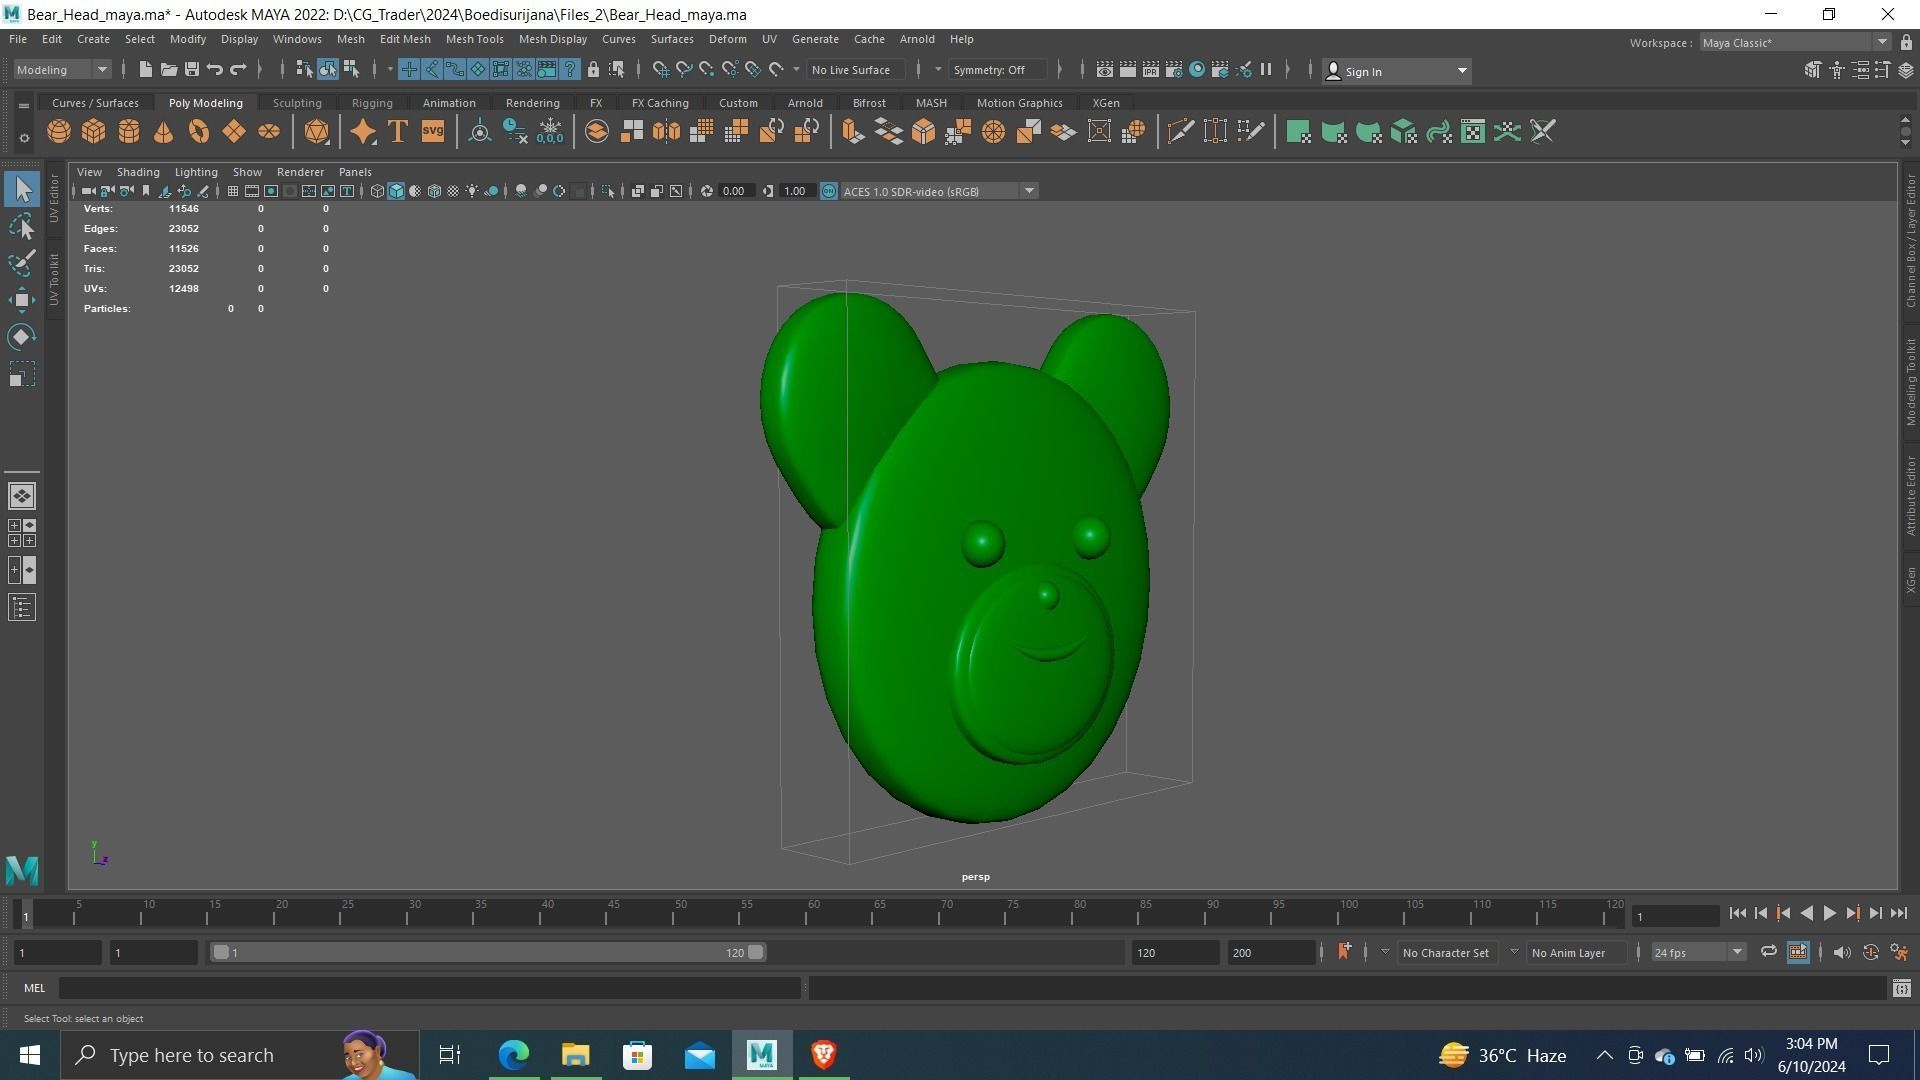Open the Workspace Maya Classic dropdown
Image resolution: width=1920 pixels, height=1080 pixels.
coord(1795,43)
